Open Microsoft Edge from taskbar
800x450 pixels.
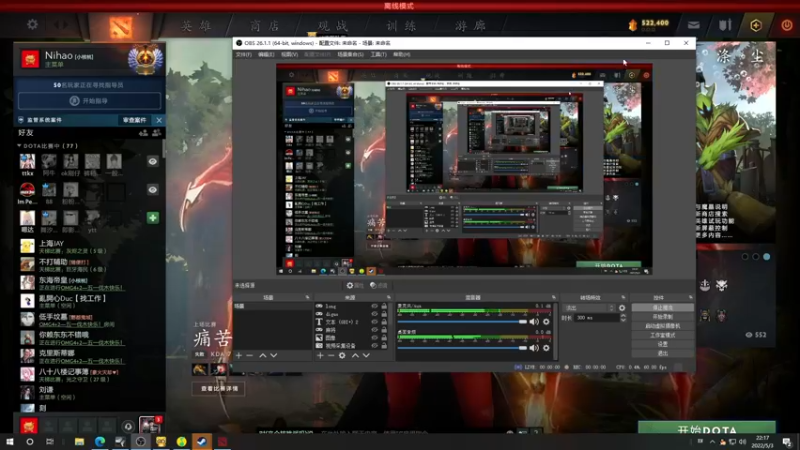point(99,441)
